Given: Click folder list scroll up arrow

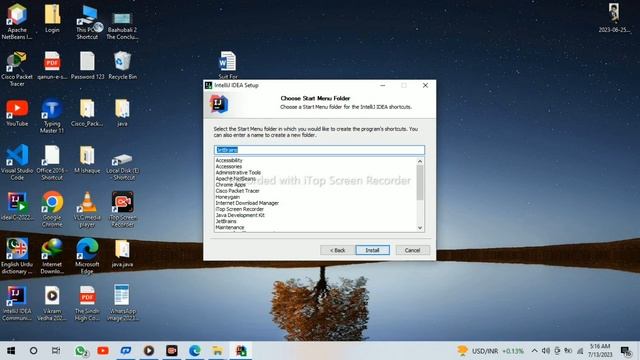Looking at the screenshot, I should (x=420, y=162).
